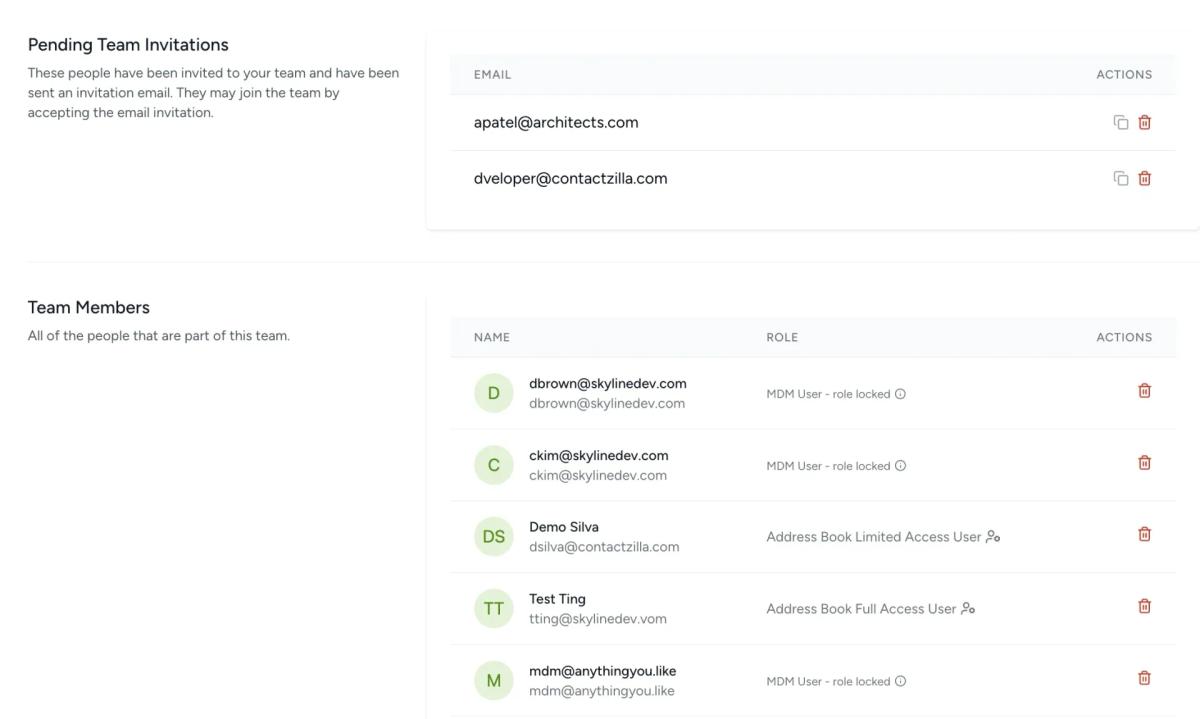1200x719 pixels.
Task: Remove team member dbrown@skylinedev.com
Action: pos(1144,390)
